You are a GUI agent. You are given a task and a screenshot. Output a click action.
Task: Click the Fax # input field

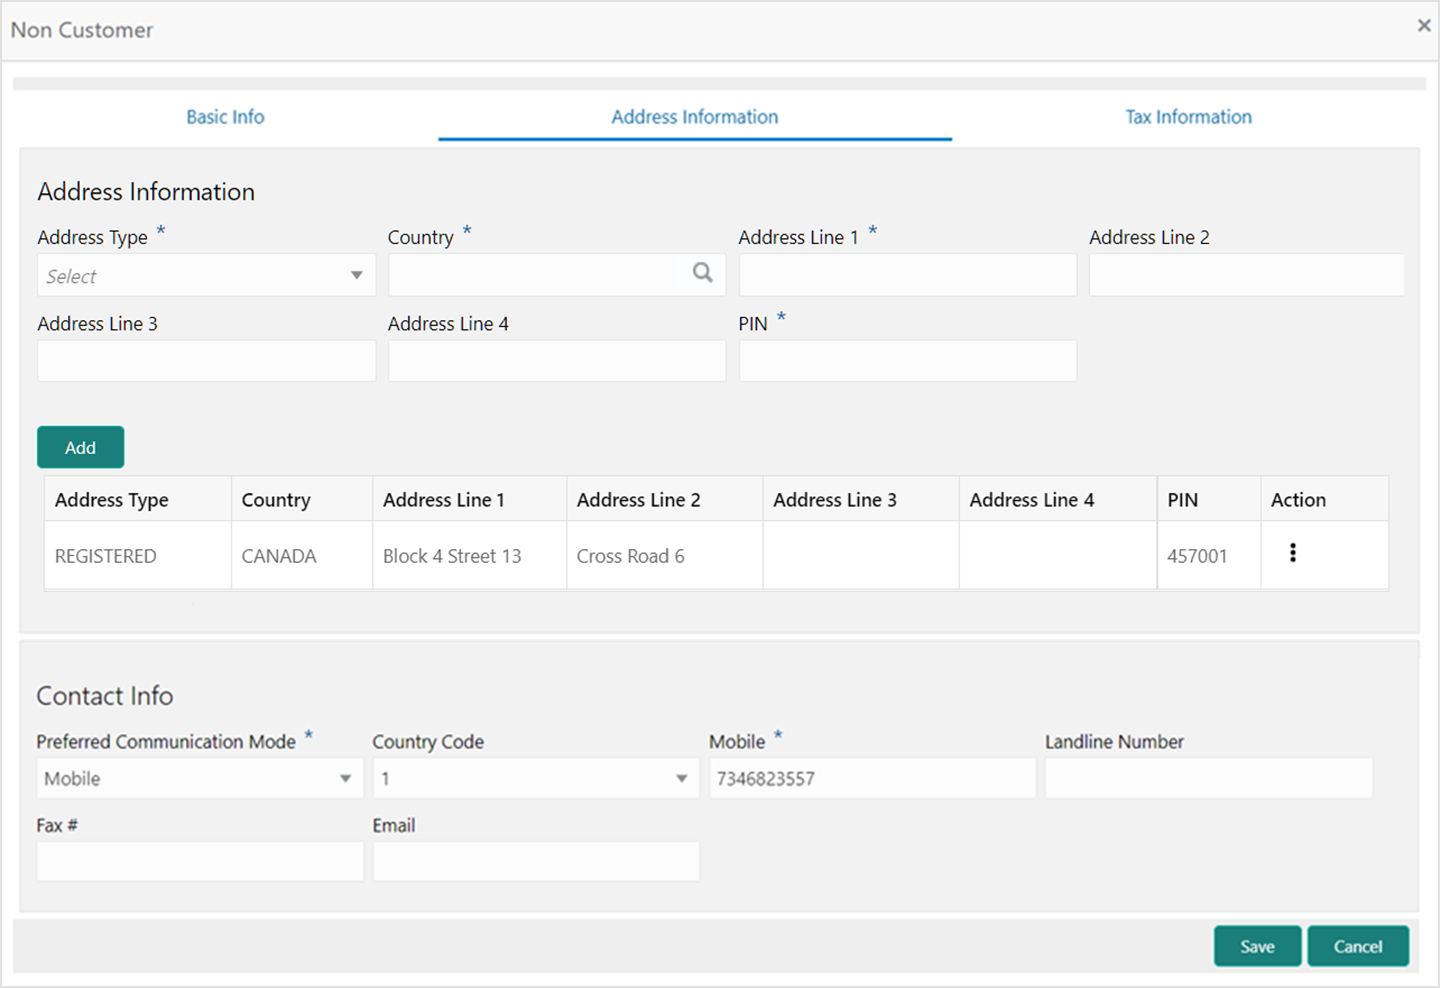coord(200,861)
